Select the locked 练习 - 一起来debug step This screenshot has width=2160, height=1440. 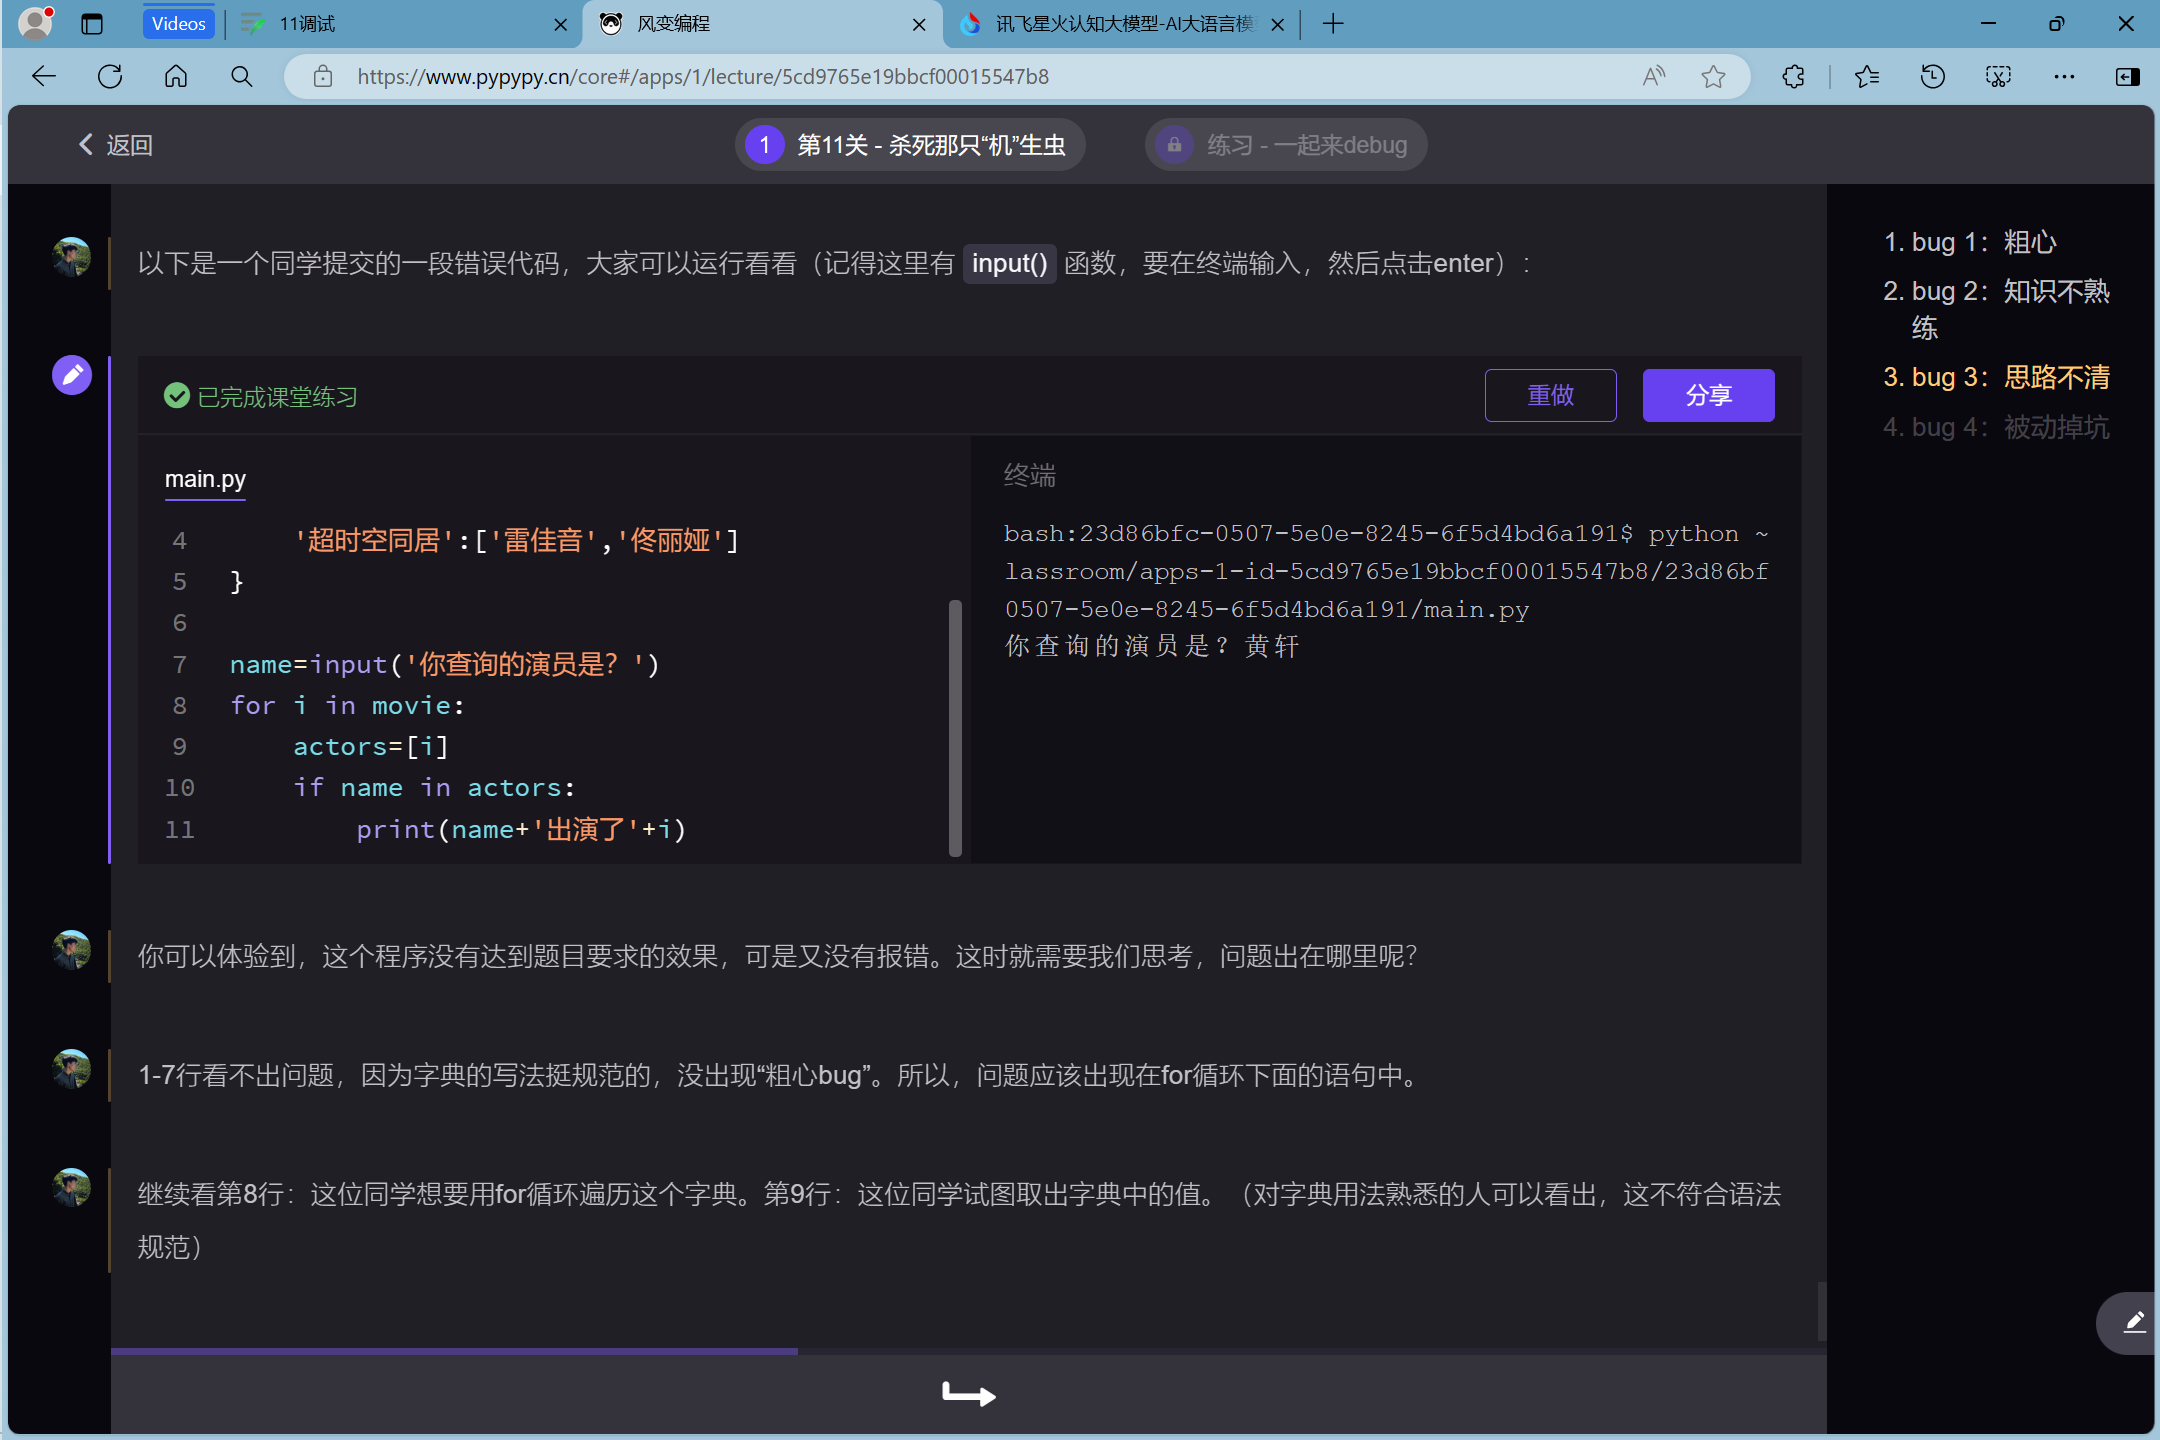pyautogui.click(x=1286, y=145)
